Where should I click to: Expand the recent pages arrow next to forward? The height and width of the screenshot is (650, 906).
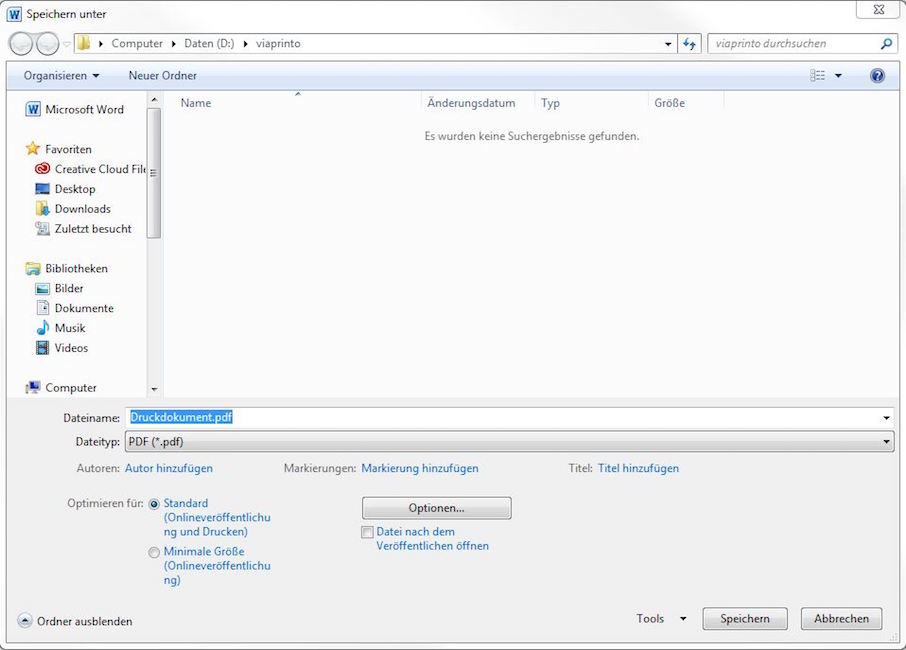pyautogui.click(x=66, y=44)
